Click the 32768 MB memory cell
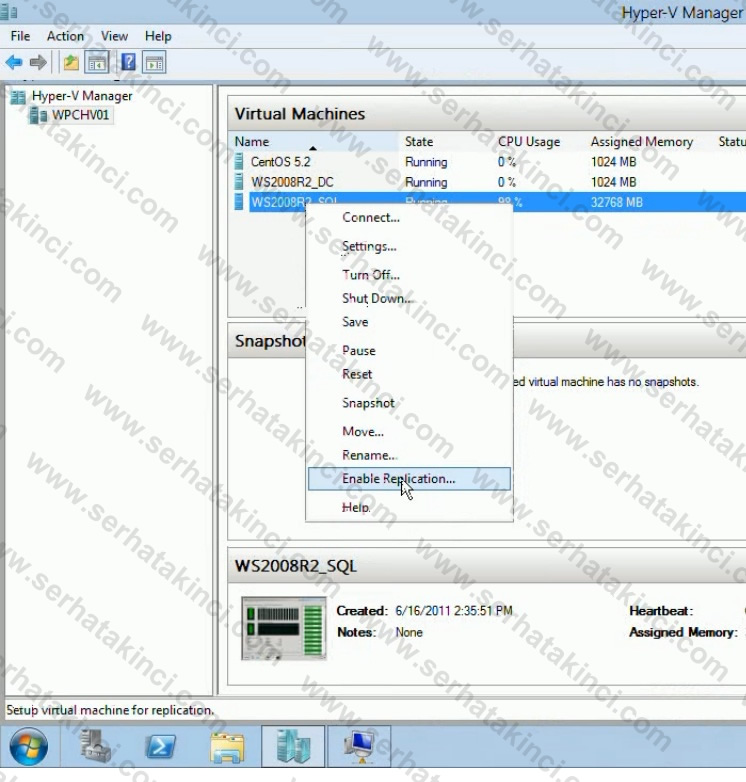This screenshot has height=782, width=746. (x=617, y=202)
